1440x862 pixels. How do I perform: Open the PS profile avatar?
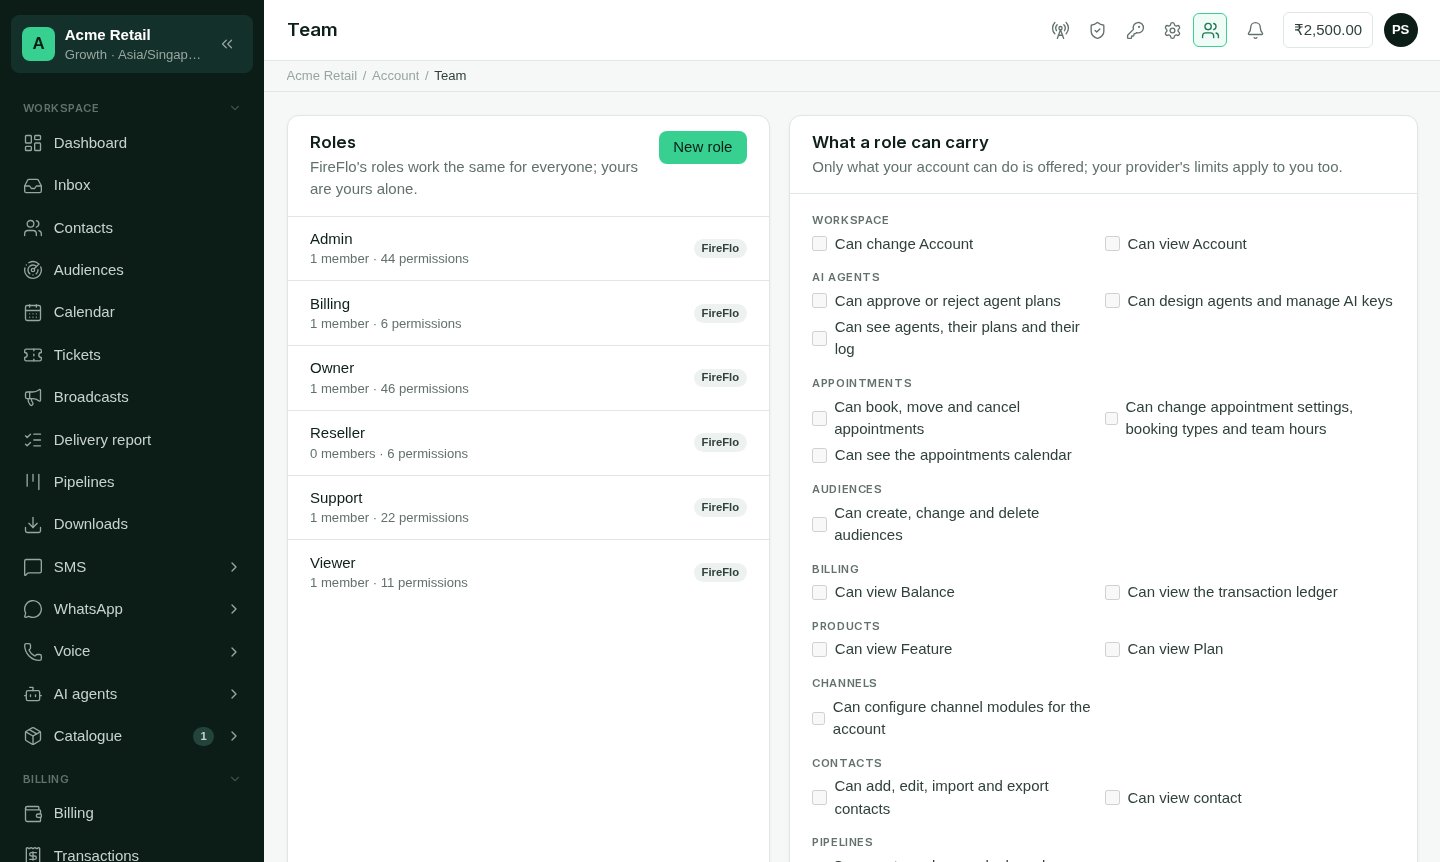(1401, 30)
